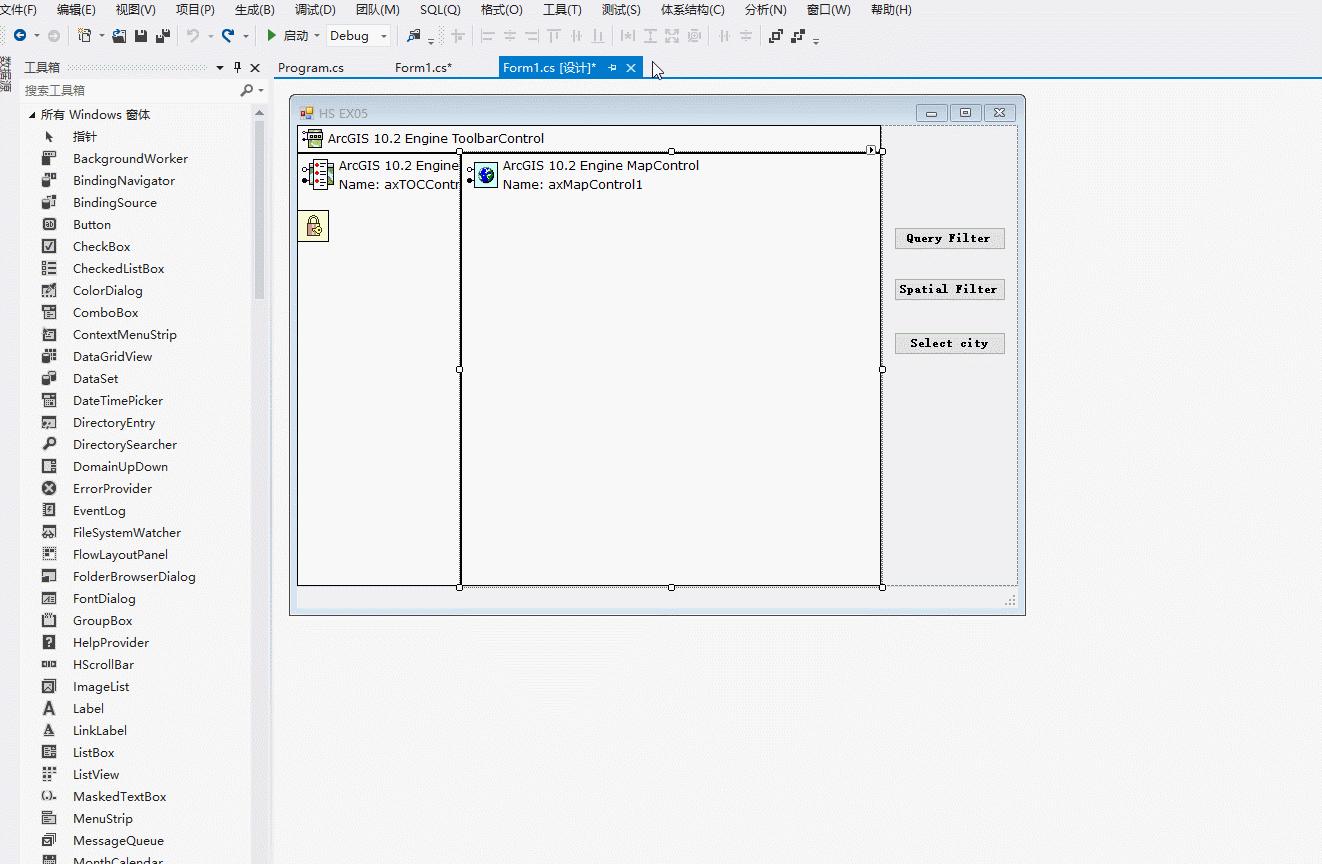
Task: Open the 项目(P) menu
Action: coord(195,10)
